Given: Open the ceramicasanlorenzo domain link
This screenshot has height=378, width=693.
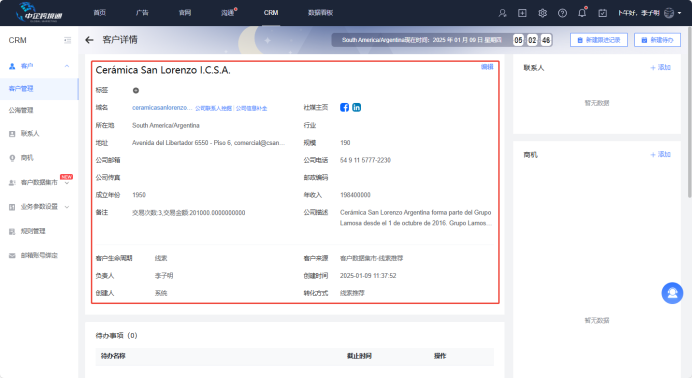Looking at the screenshot, I should 162,107.
